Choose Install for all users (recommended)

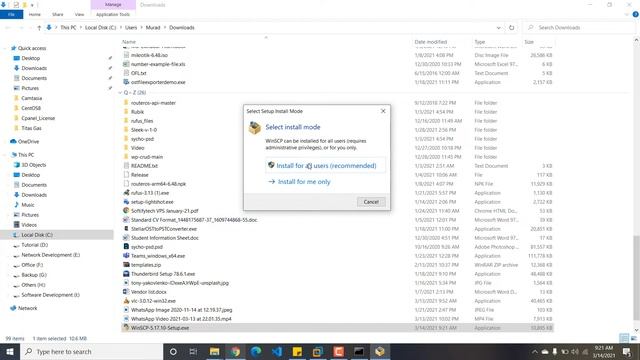click(x=325, y=166)
